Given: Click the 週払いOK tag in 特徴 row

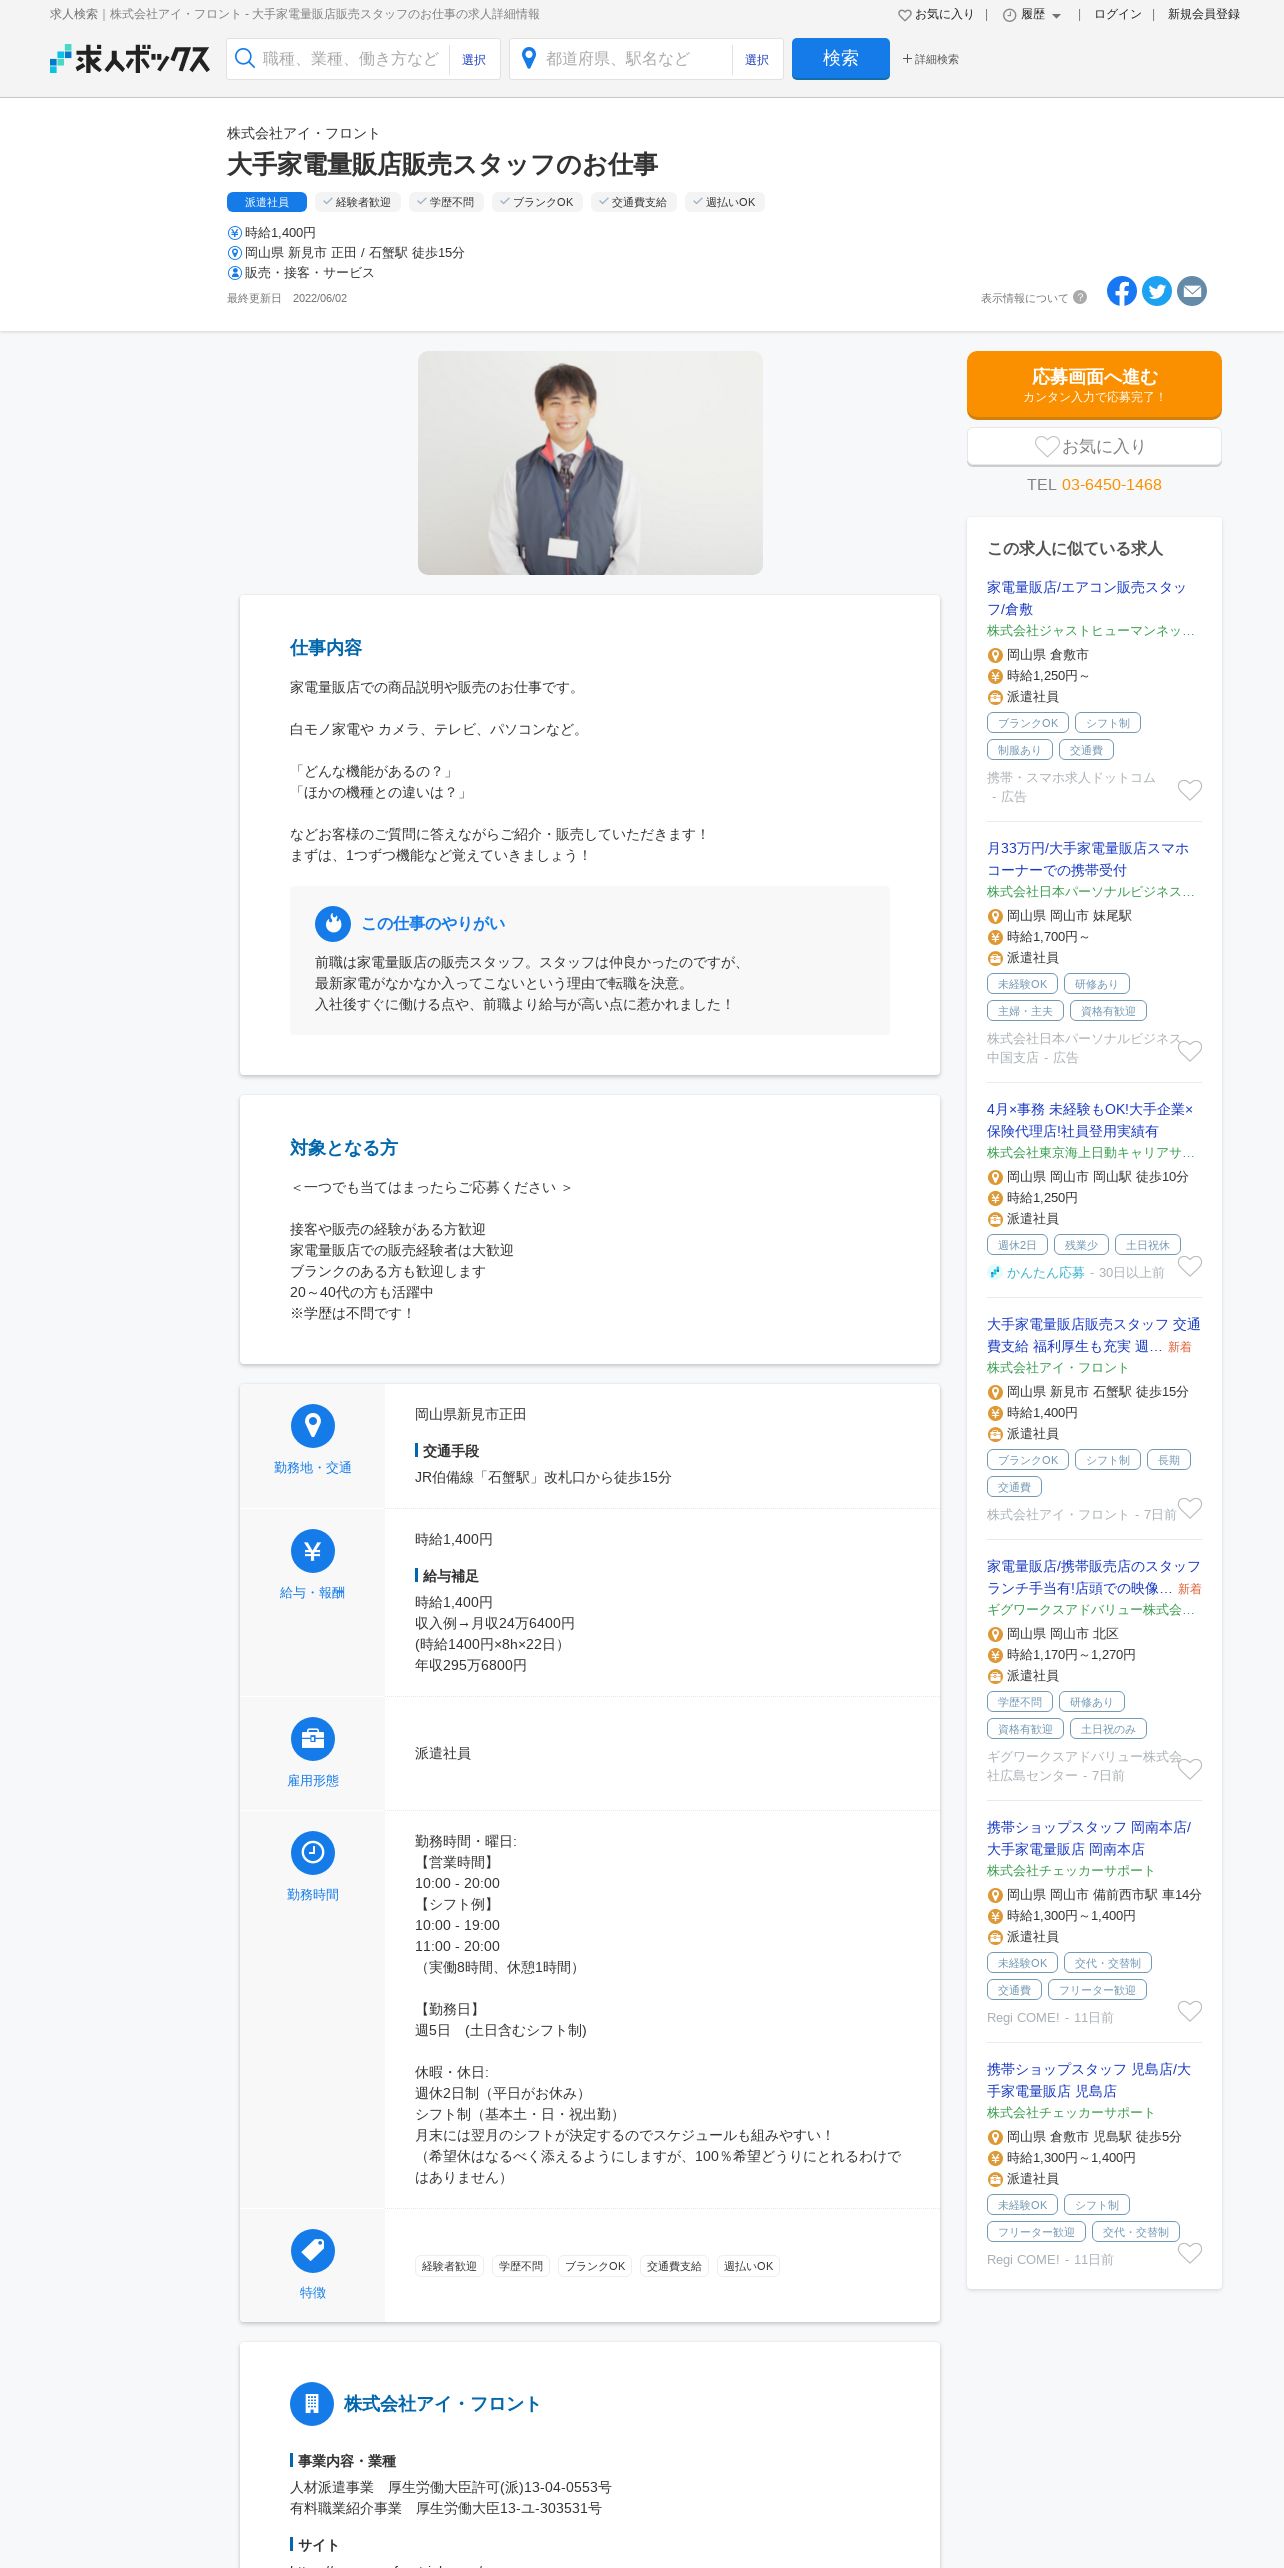Looking at the screenshot, I should (x=749, y=2266).
